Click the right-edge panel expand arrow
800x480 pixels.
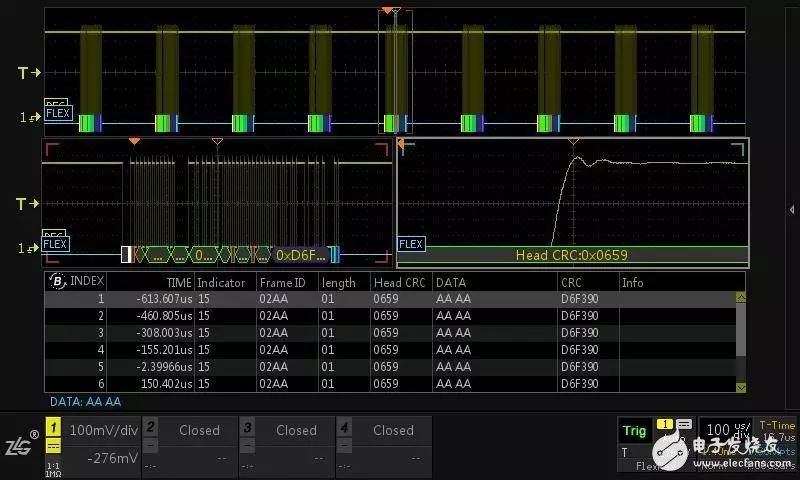click(792, 209)
